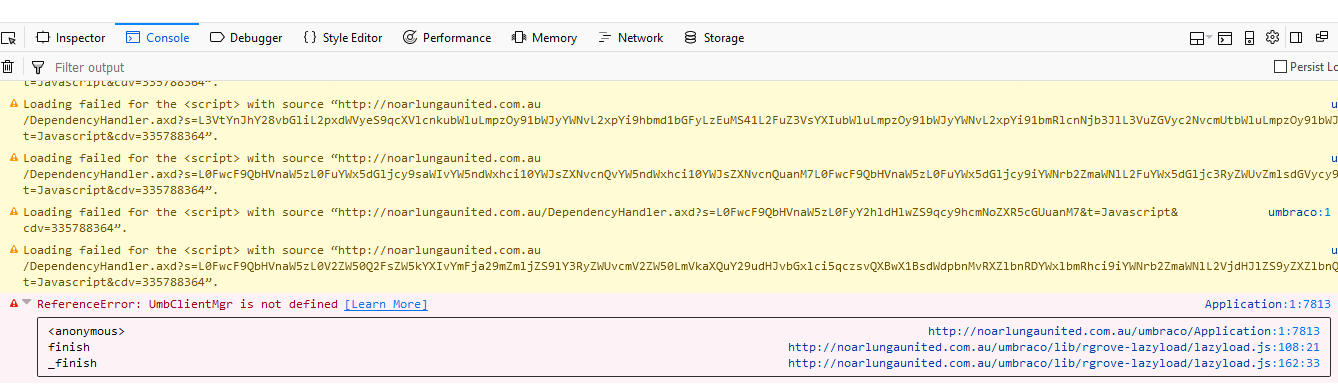This screenshot has height=384, width=1338.
Task: Open the Application:1:7813 source link
Action: tap(1268, 304)
